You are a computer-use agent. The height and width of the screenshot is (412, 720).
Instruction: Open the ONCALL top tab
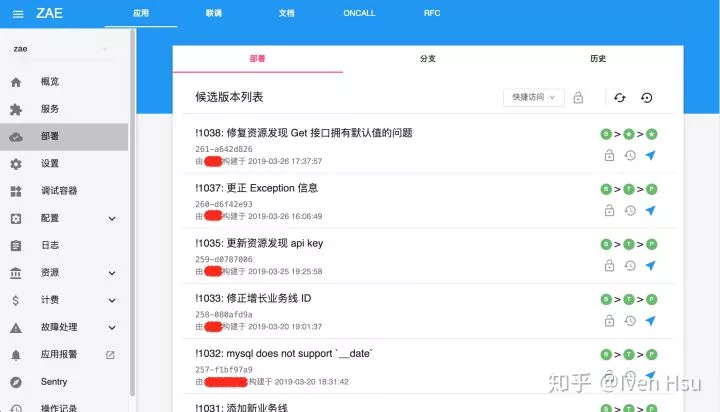pos(359,13)
